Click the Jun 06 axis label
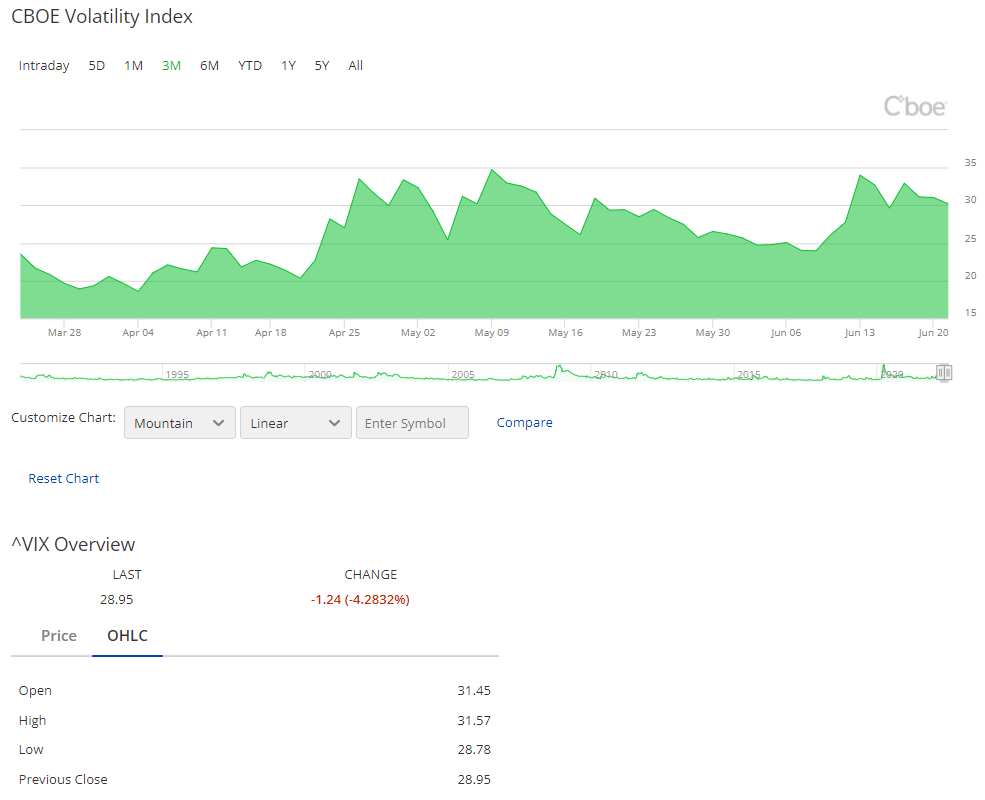The height and width of the screenshot is (800, 985). 786,333
